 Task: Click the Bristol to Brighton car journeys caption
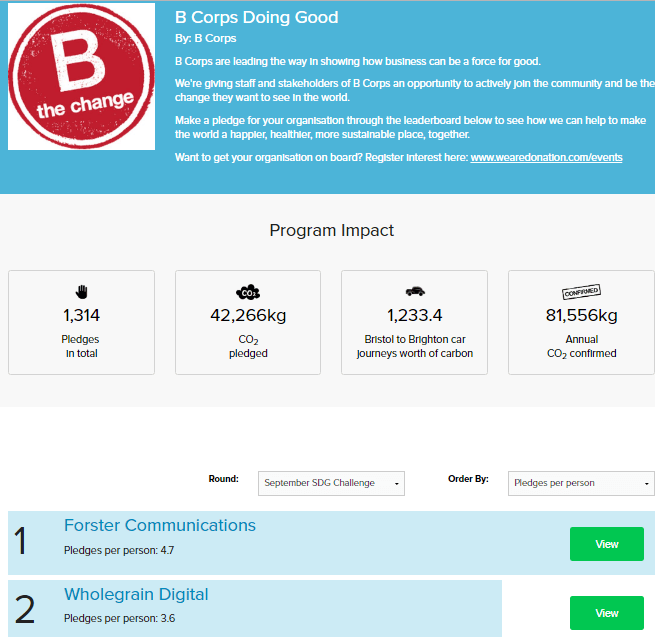click(x=415, y=346)
